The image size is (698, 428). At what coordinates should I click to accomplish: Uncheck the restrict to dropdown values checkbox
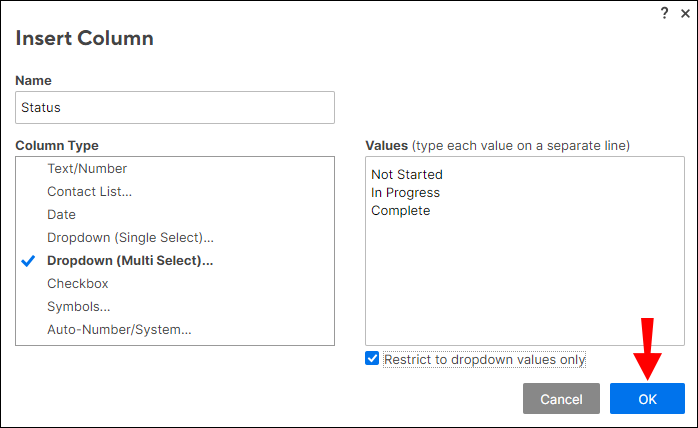[x=373, y=359]
